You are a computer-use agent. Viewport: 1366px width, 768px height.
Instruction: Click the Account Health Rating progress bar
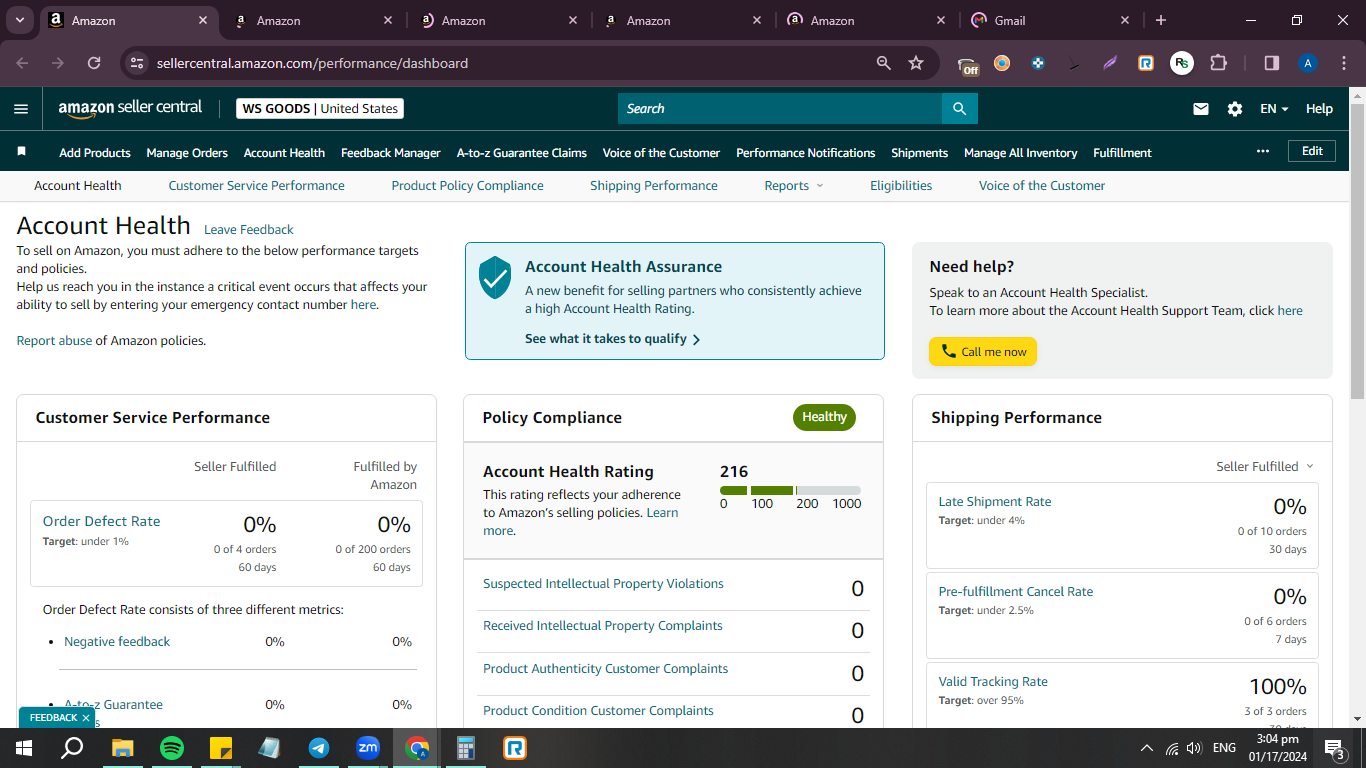(790, 490)
